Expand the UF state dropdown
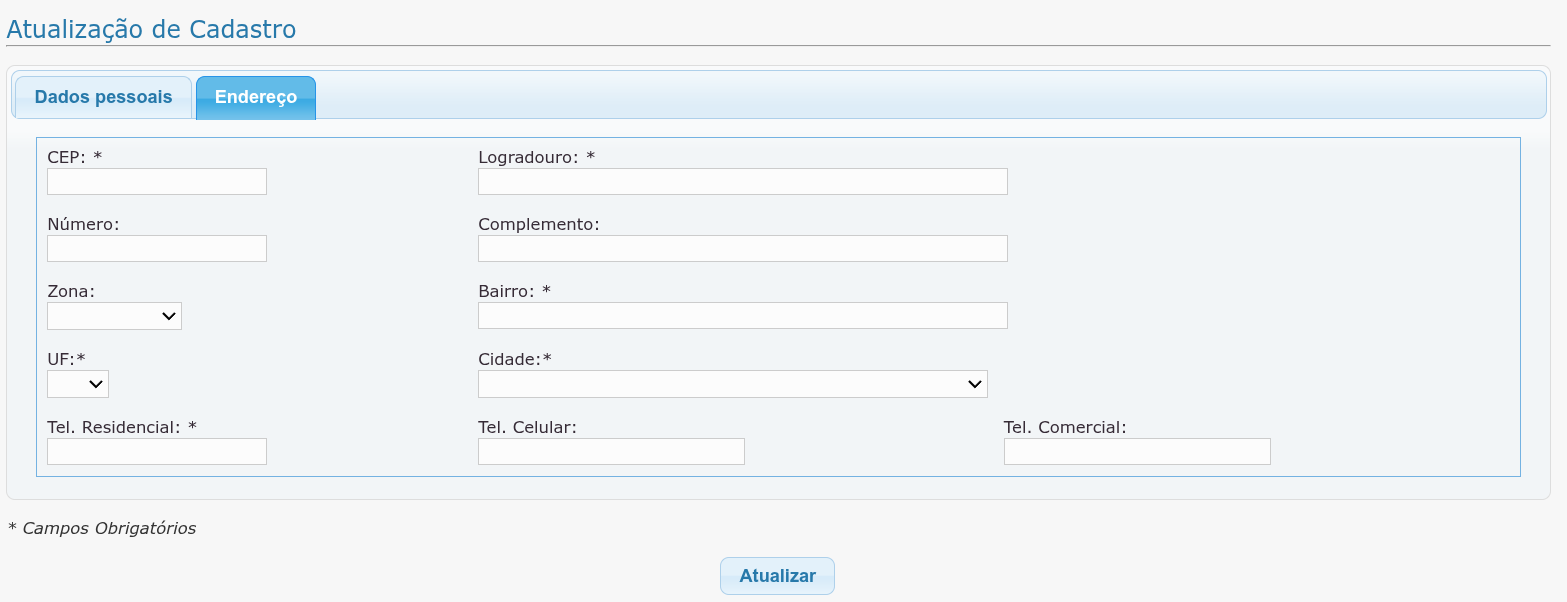 pos(78,384)
